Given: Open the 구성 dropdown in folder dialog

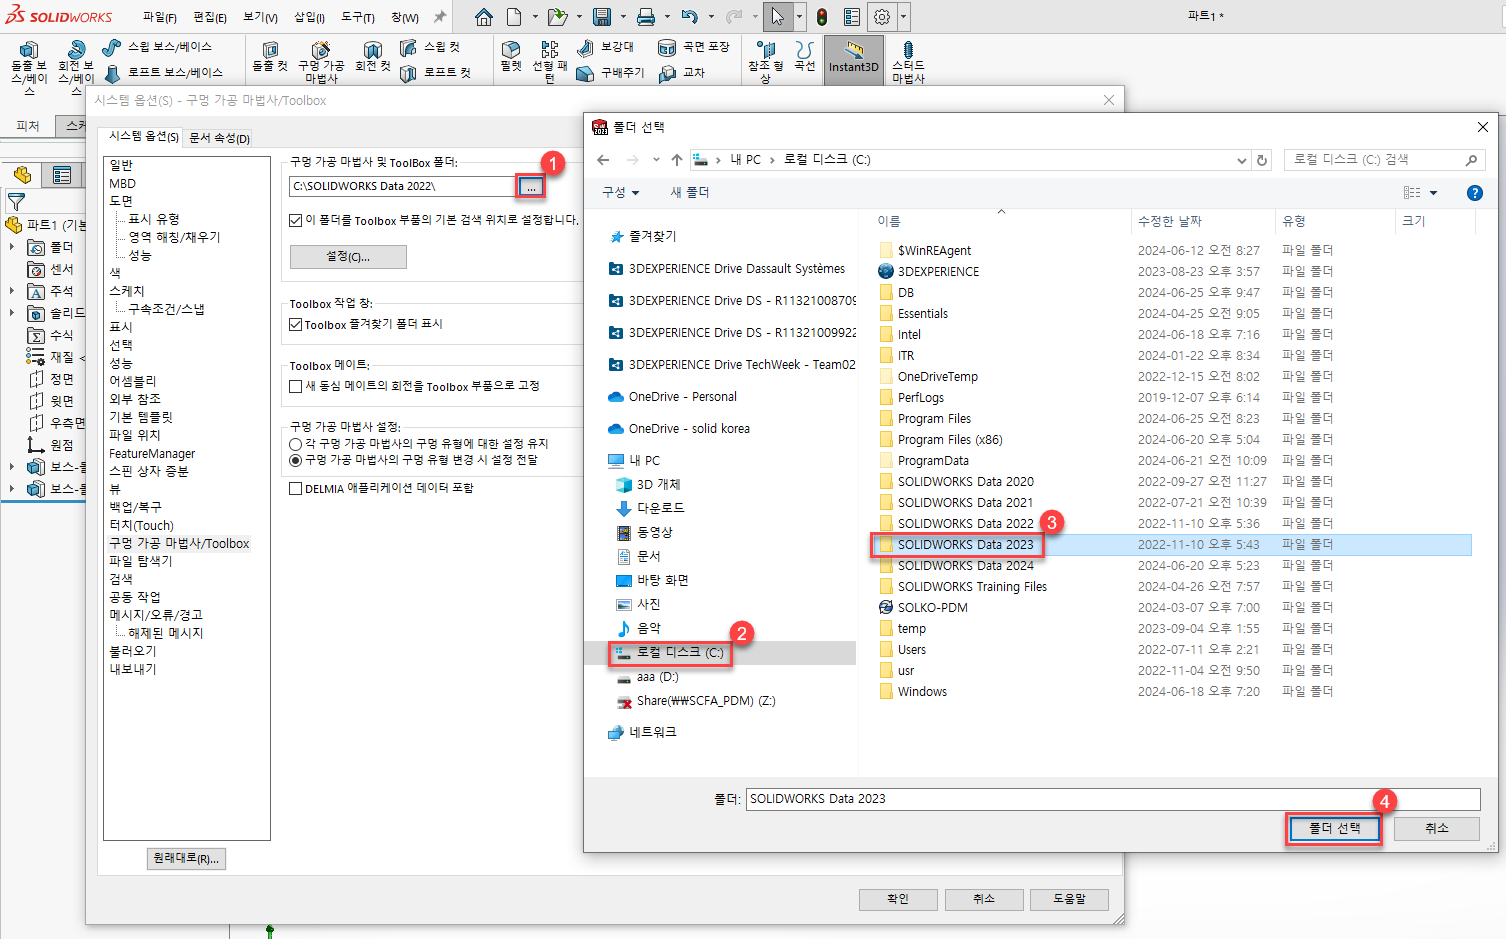Looking at the screenshot, I should (620, 192).
